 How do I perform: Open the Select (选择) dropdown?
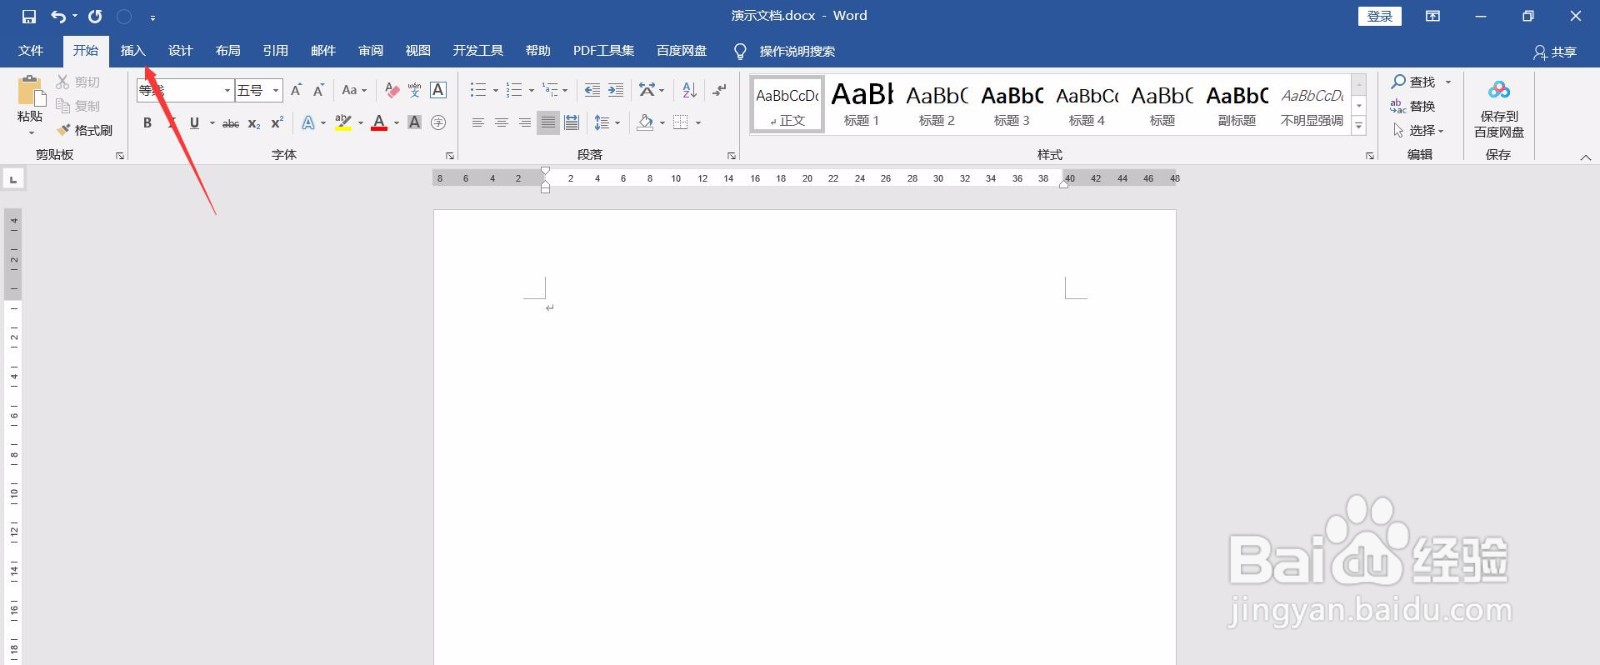[x=1418, y=130]
